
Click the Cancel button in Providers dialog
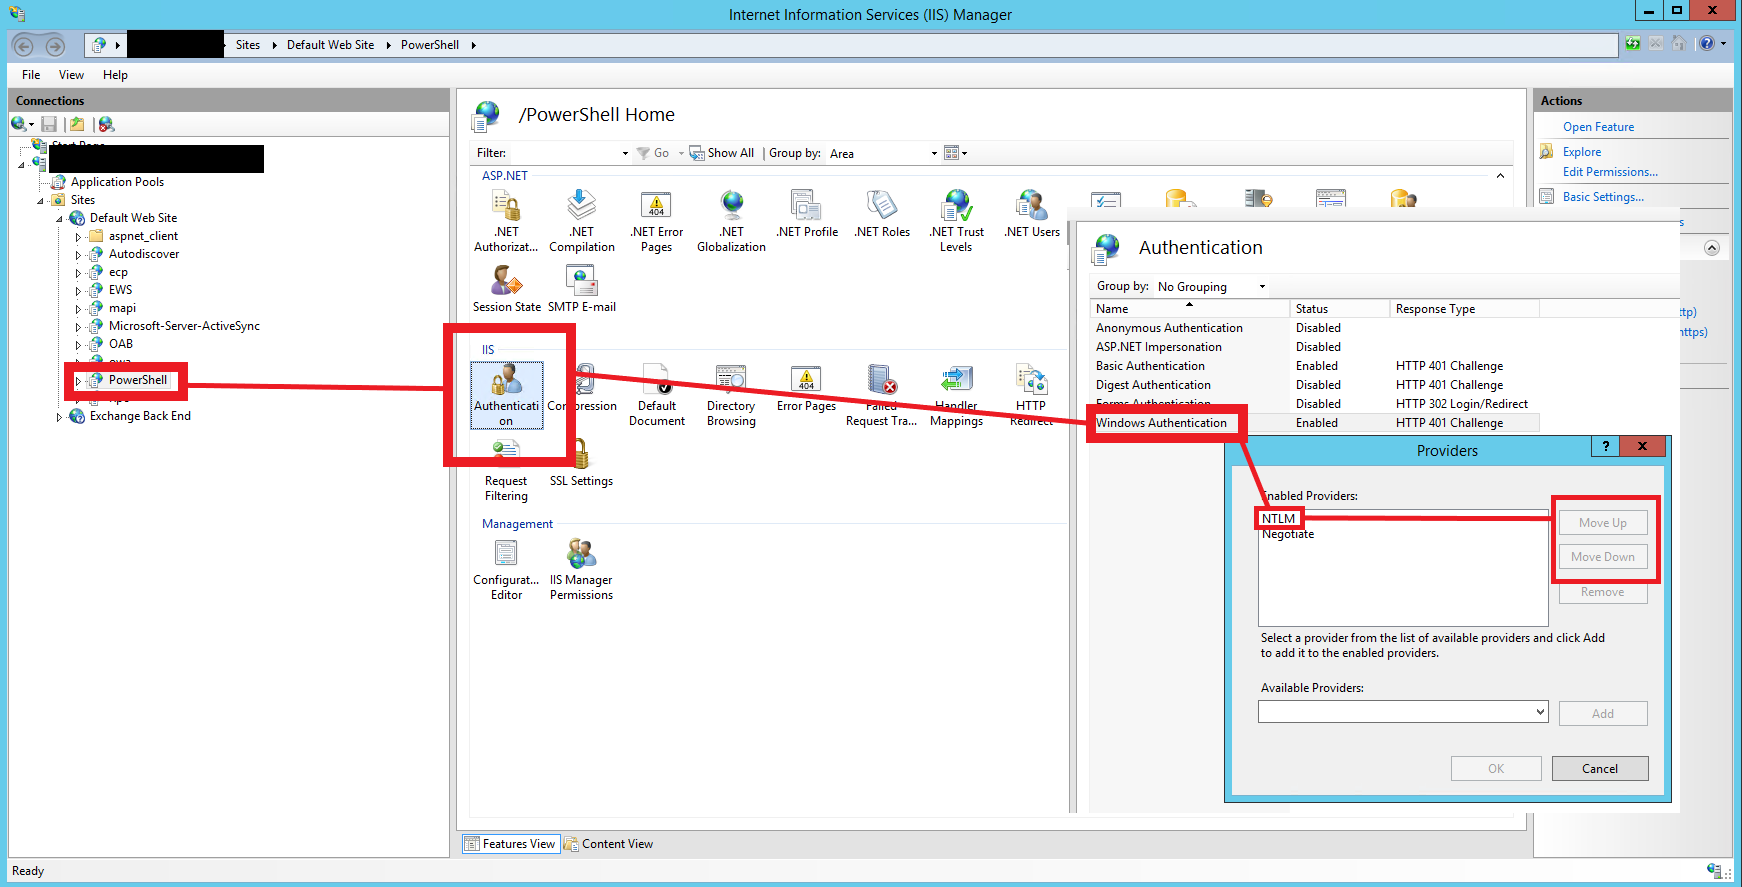[x=1600, y=768]
